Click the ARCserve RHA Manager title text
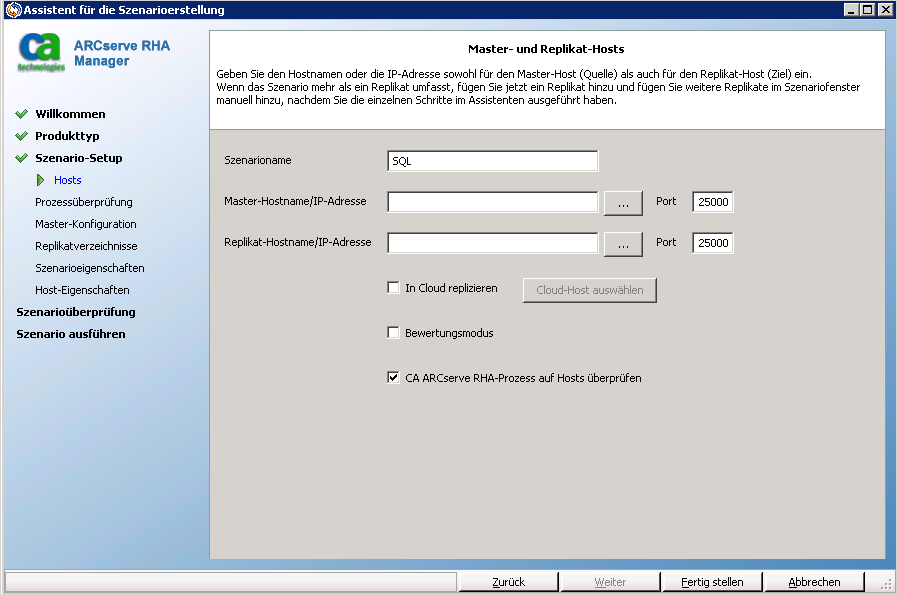This screenshot has width=898, height=595. point(122,53)
